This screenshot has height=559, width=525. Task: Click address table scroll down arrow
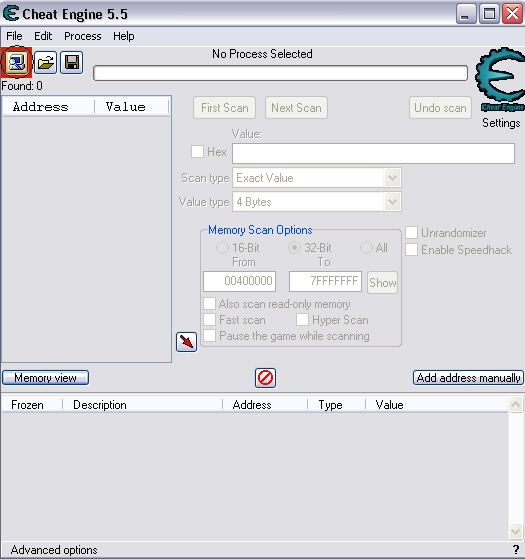click(516, 532)
